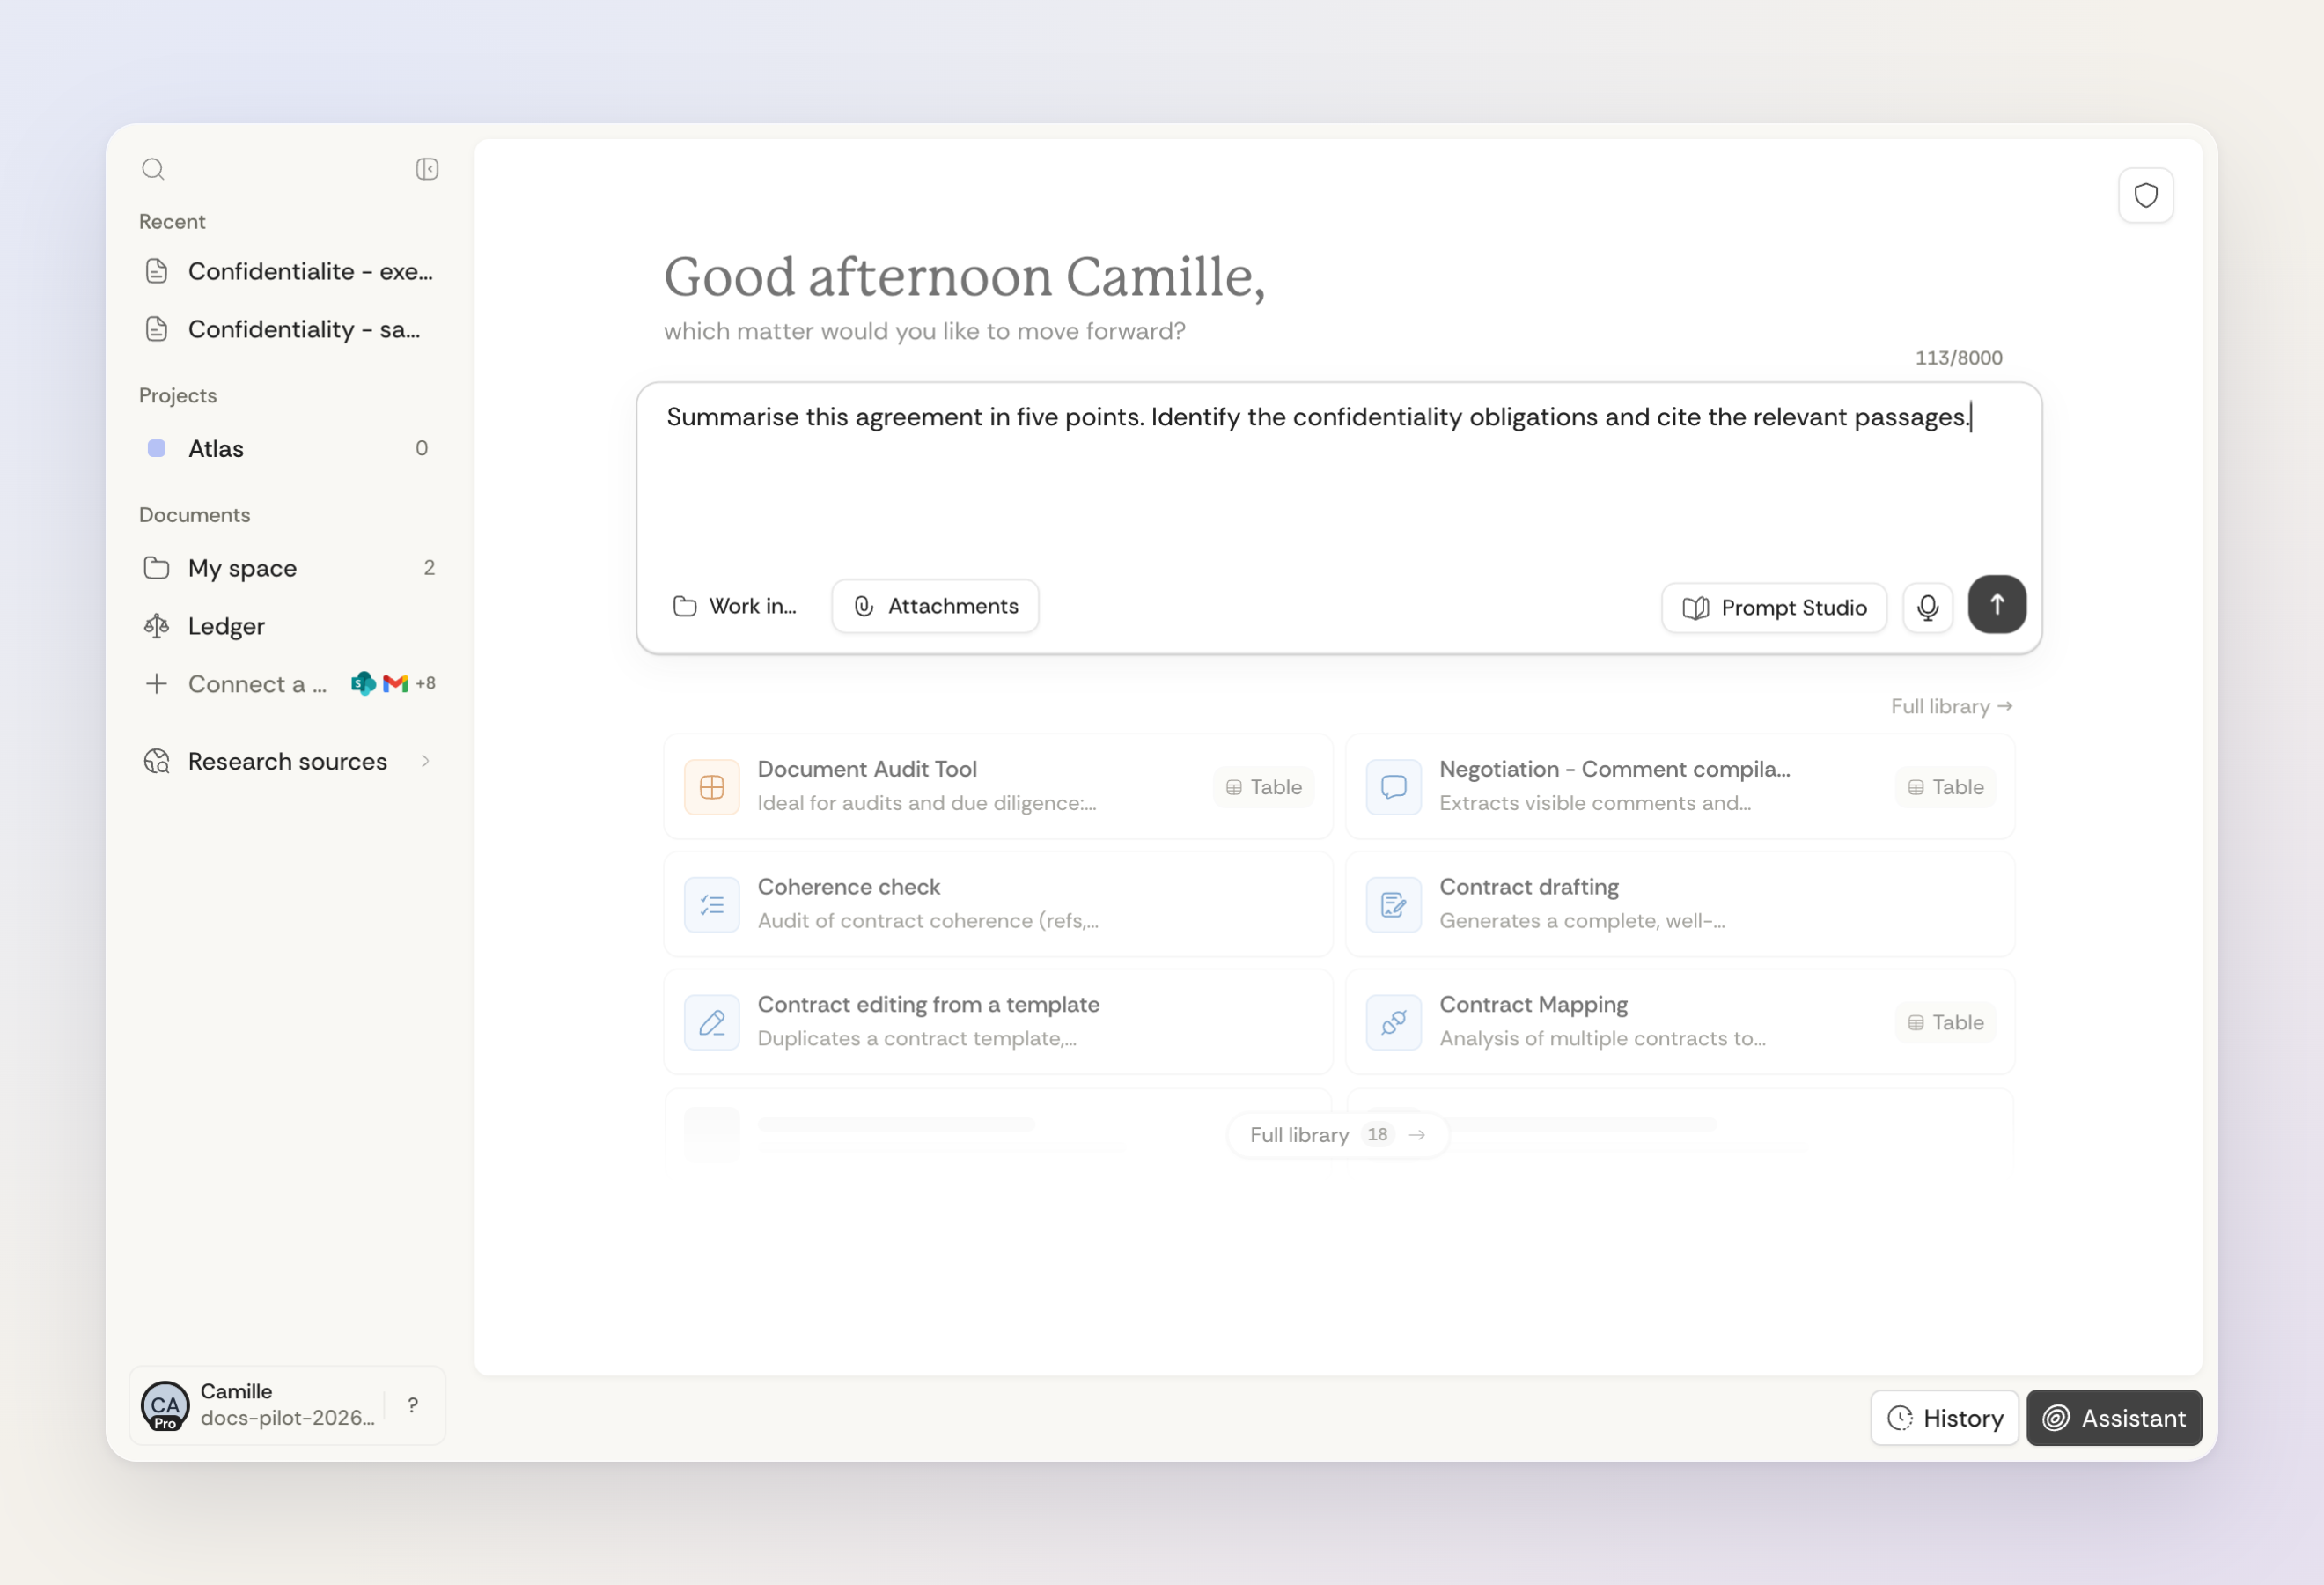Click the Contract editing template pen icon

712,1022
